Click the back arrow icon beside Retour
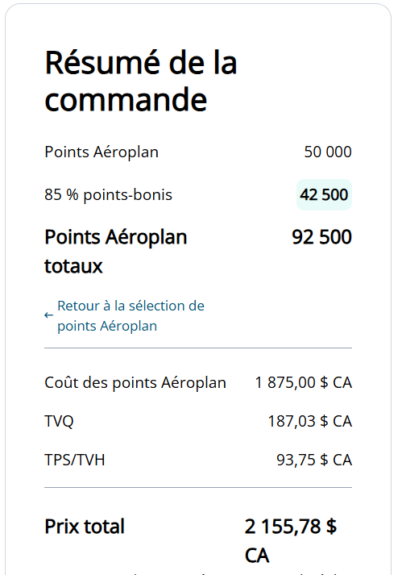Image resolution: width=402 pixels, height=575 pixels. point(48,315)
